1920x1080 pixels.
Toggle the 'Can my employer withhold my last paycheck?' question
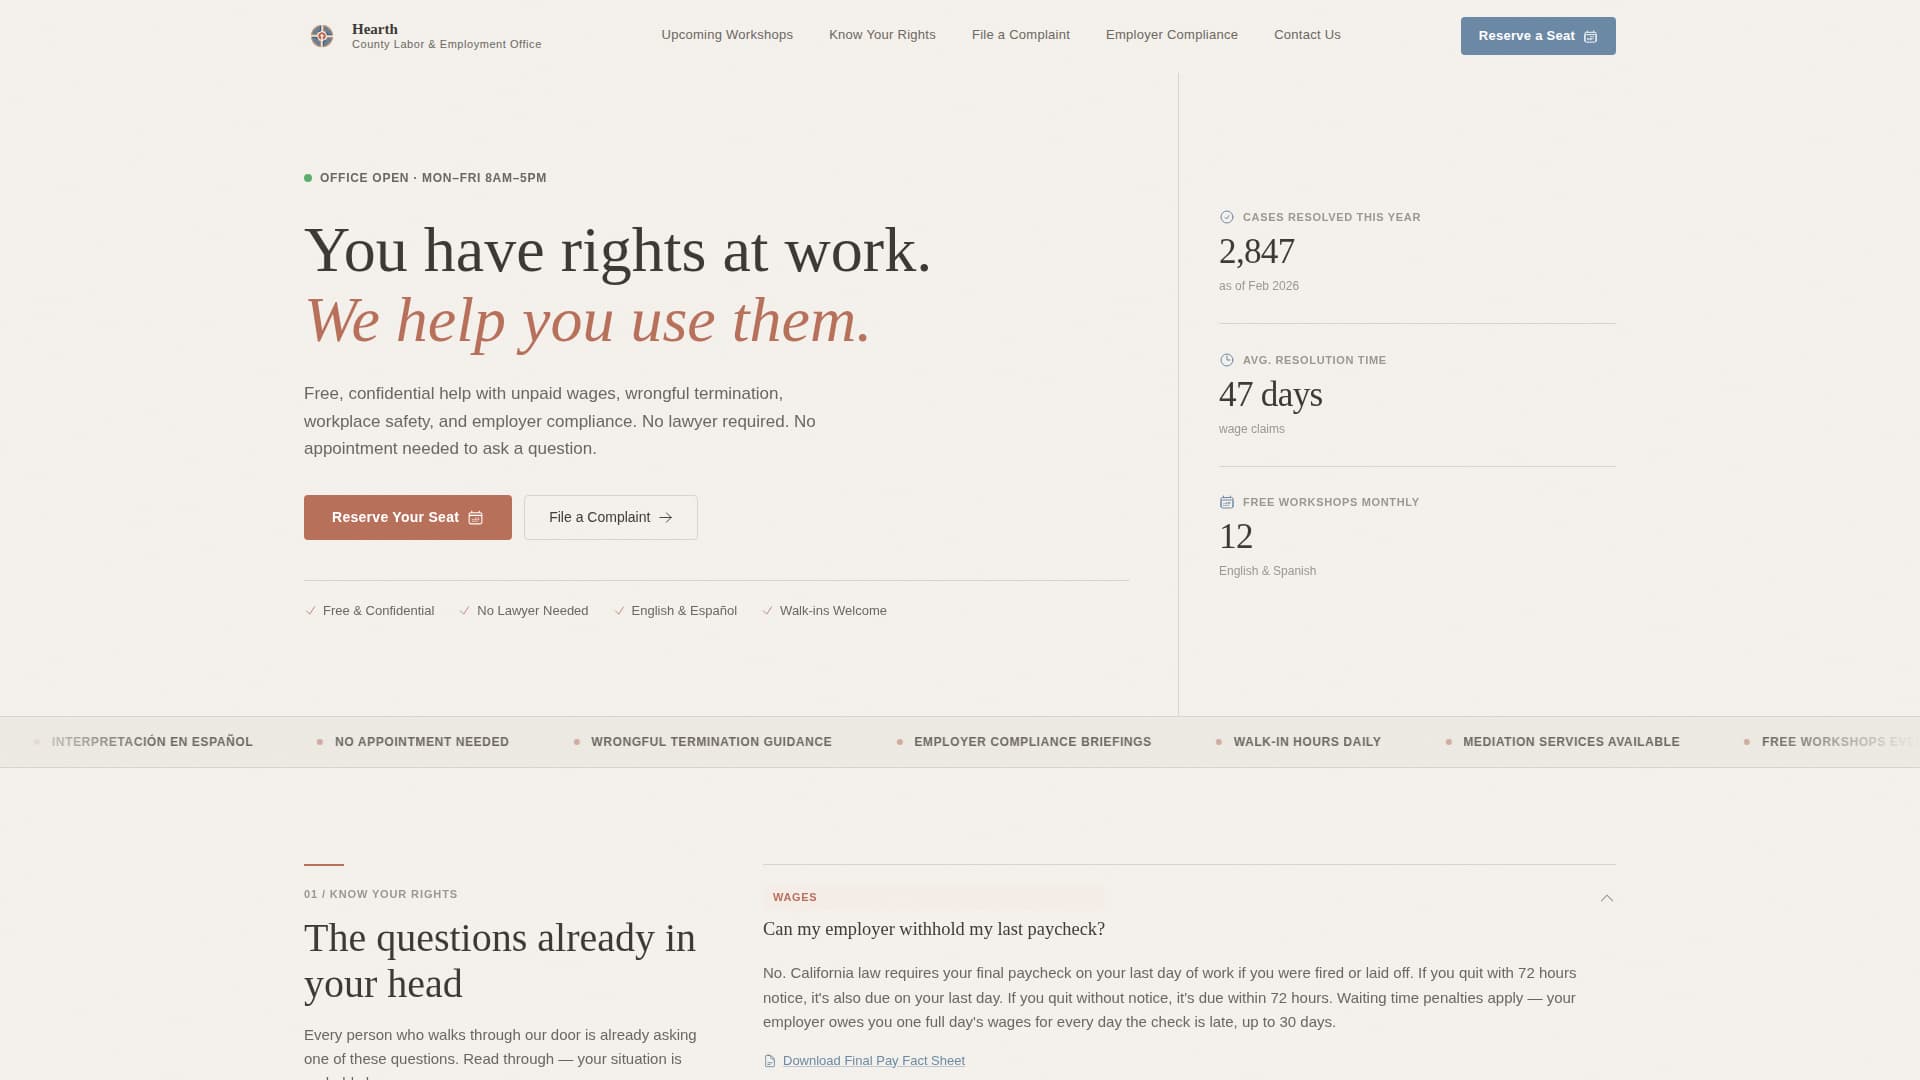[x=933, y=929]
